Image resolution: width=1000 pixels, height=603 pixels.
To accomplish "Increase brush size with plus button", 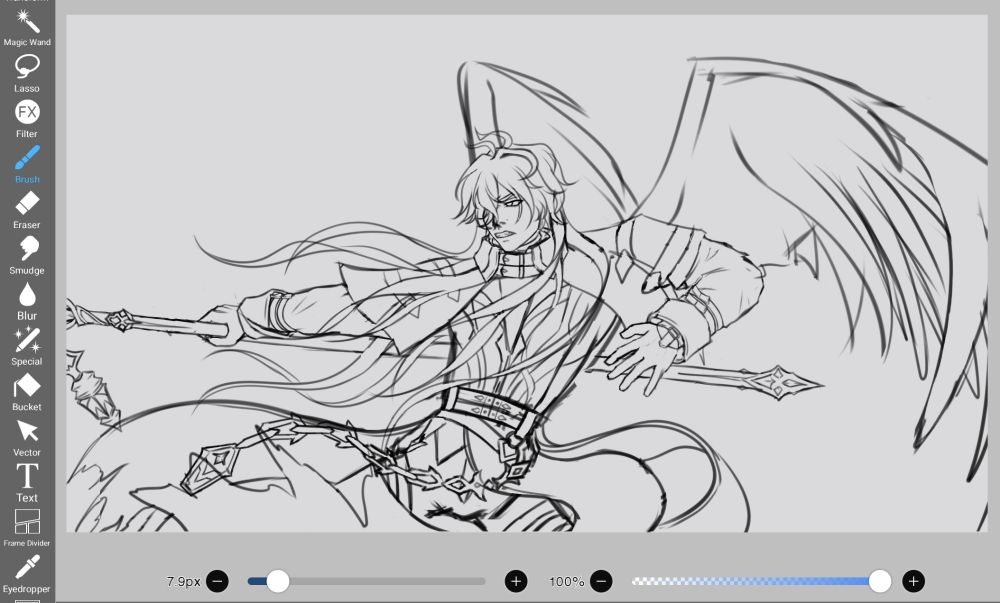I will [516, 581].
